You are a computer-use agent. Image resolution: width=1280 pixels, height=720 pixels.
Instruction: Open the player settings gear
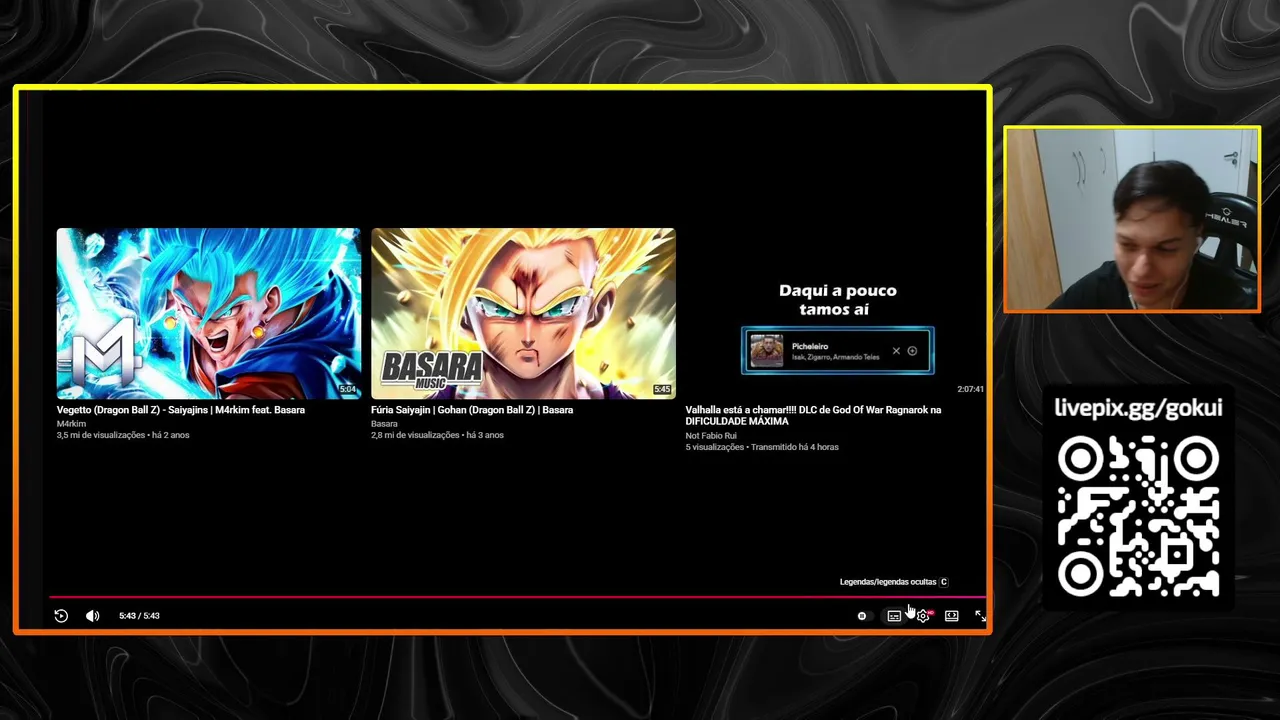tap(923, 616)
